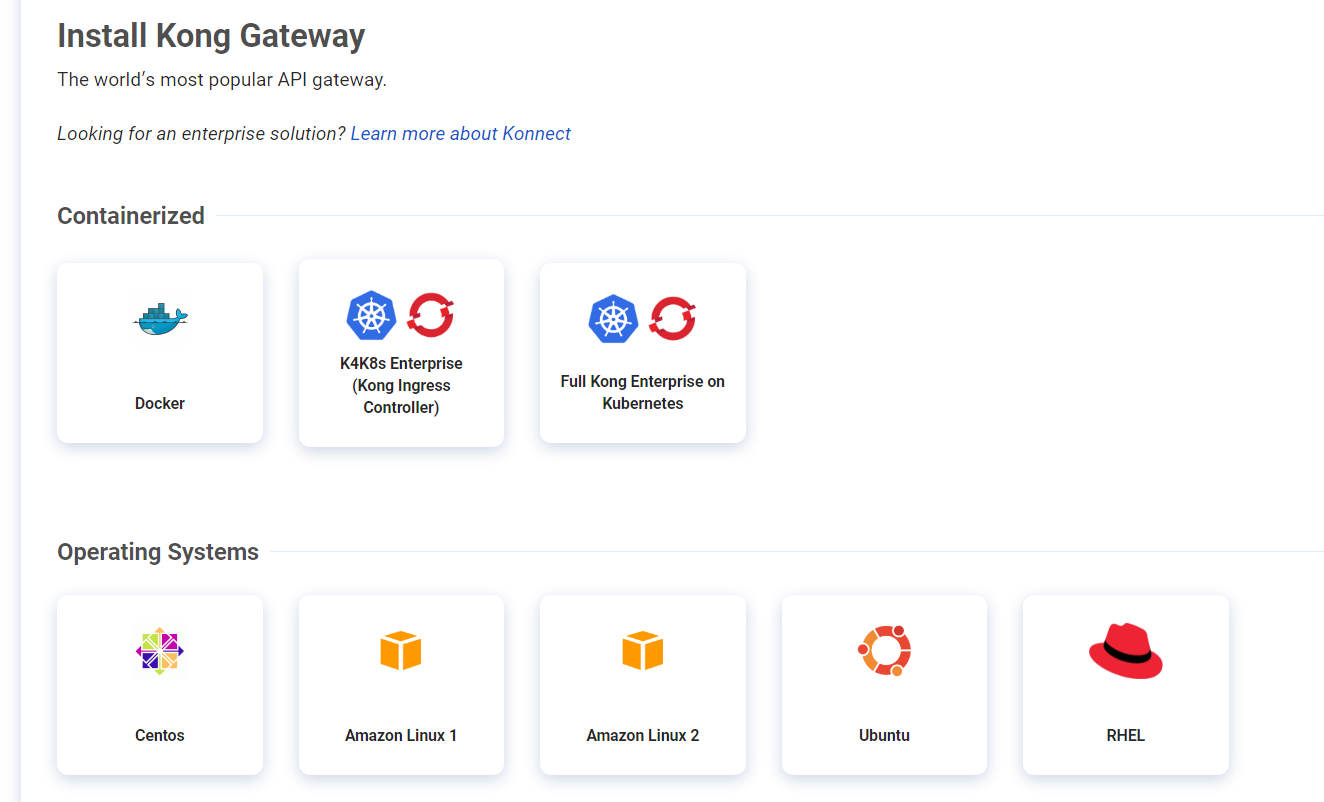Click Kubernetes wheel icon in K4K8s Enterprise card
This screenshot has height=802, width=1324.
tap(372, 316)
